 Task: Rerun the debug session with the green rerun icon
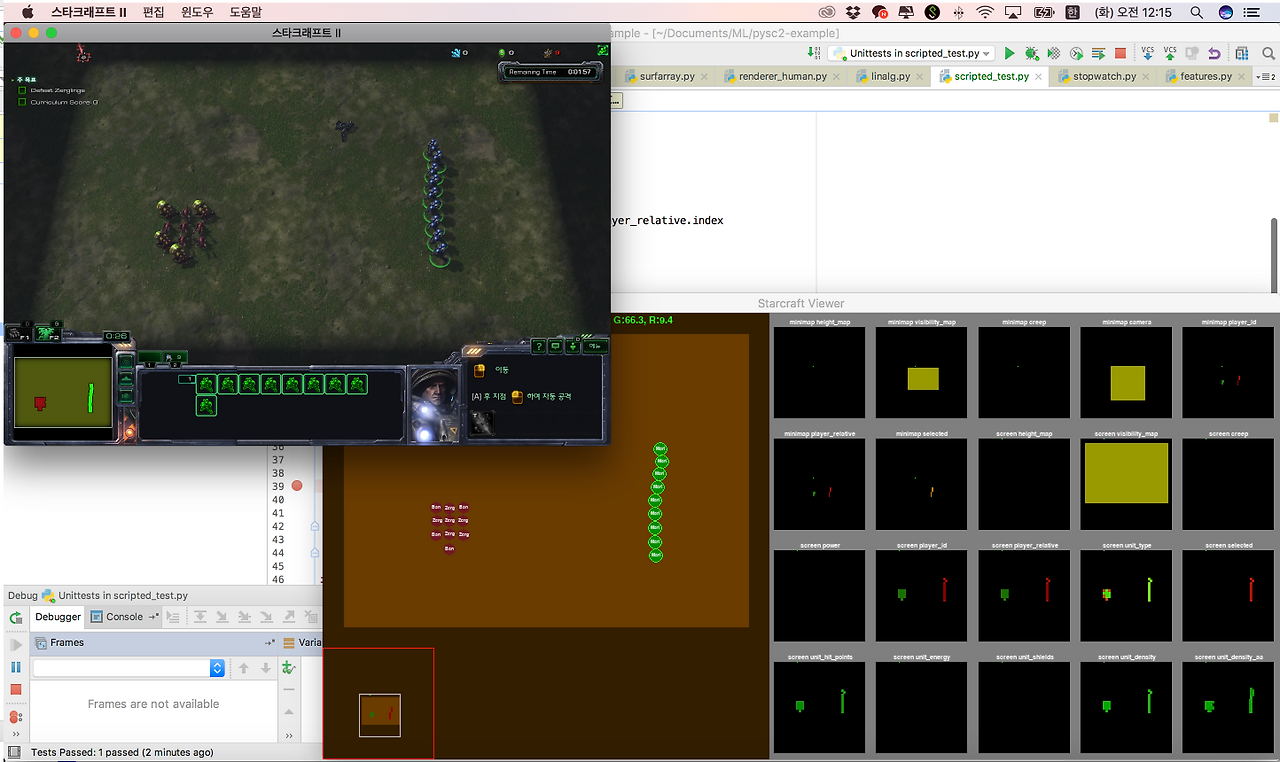16,618
